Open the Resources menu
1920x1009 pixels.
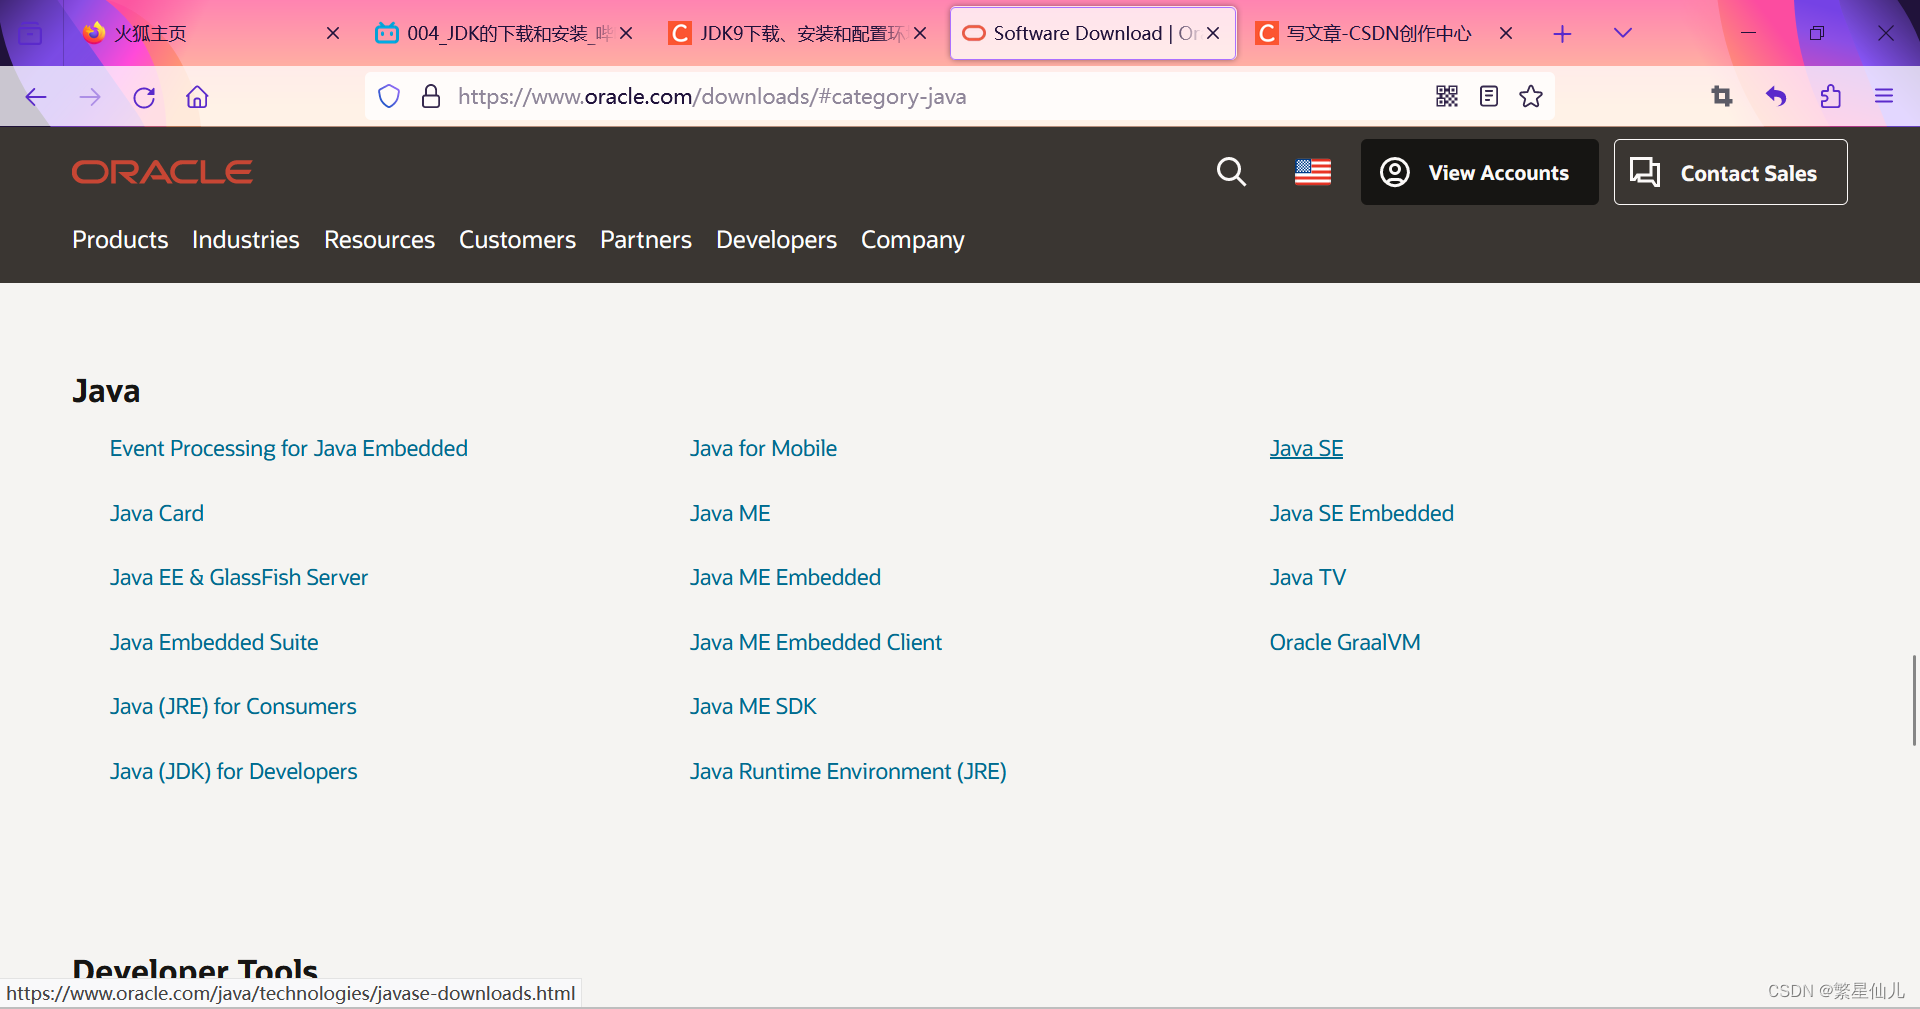point(379,240)
